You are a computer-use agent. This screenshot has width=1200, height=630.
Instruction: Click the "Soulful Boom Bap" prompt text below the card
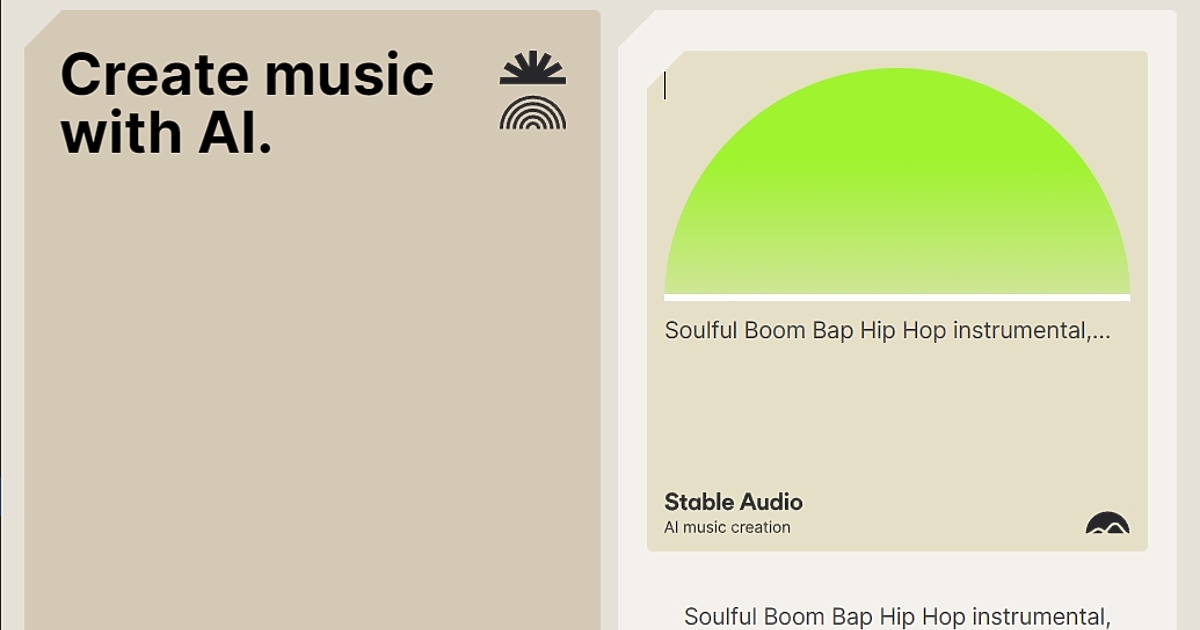(897, 617)
